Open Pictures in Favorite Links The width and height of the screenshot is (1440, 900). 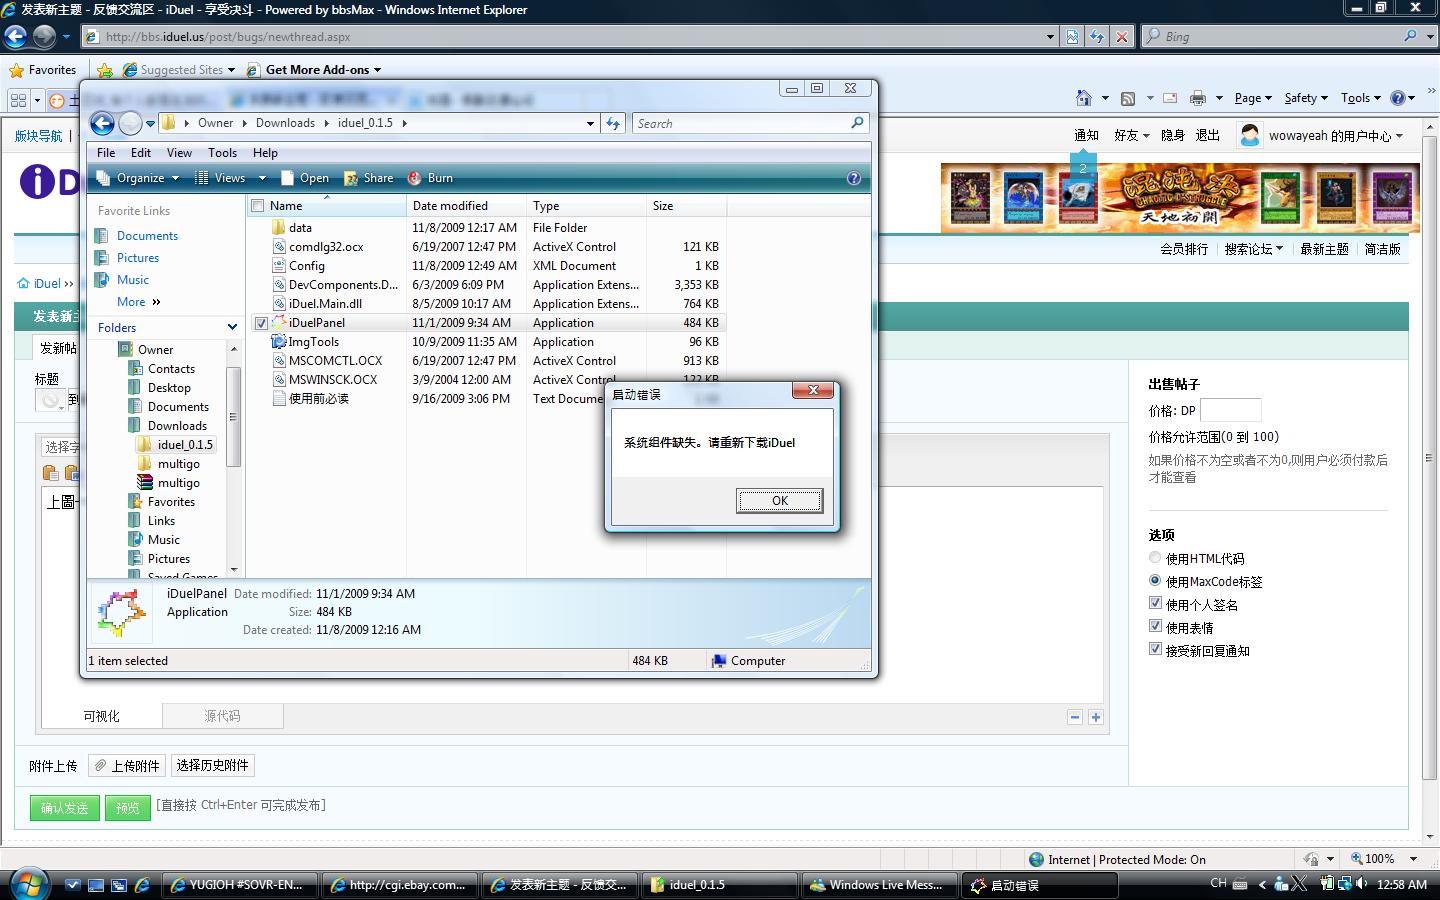[x=138, y=257]
